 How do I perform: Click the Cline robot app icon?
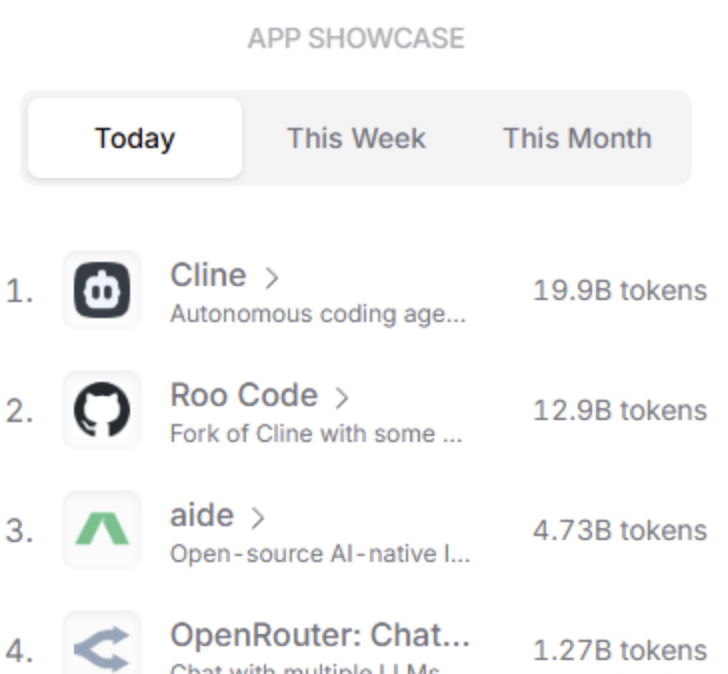[x=102, y=290]
